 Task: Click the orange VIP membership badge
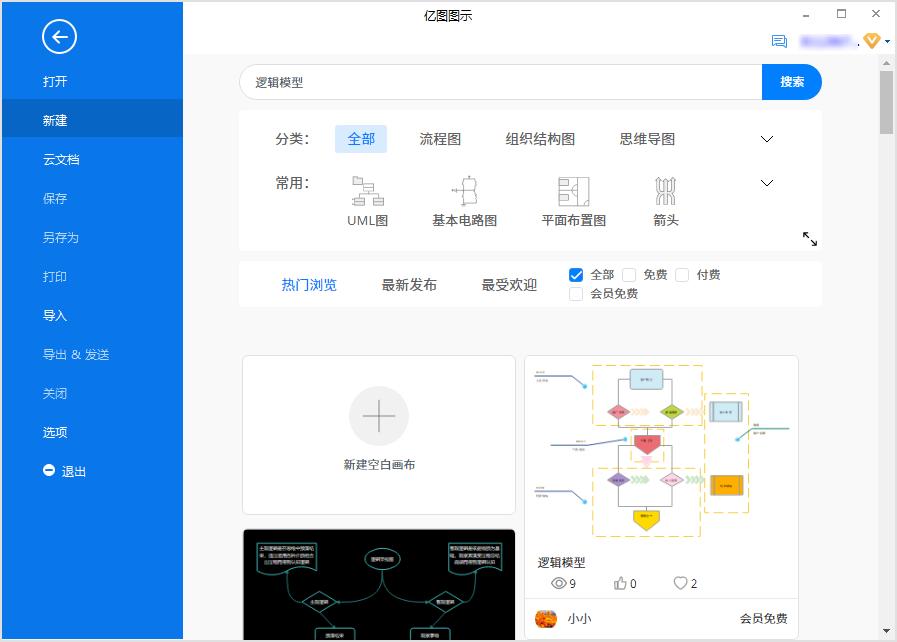(x=870, y=41)
